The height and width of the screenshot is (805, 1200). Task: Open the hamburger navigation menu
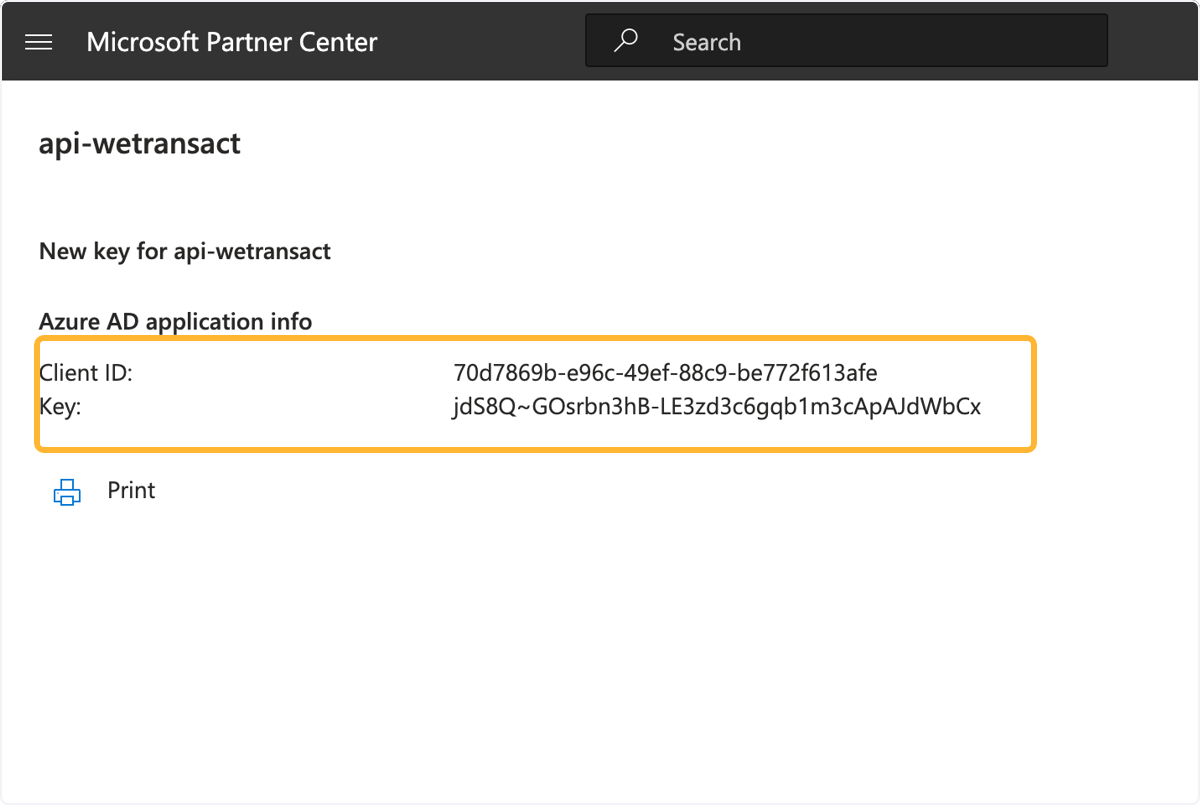click(x=38, y=42)
